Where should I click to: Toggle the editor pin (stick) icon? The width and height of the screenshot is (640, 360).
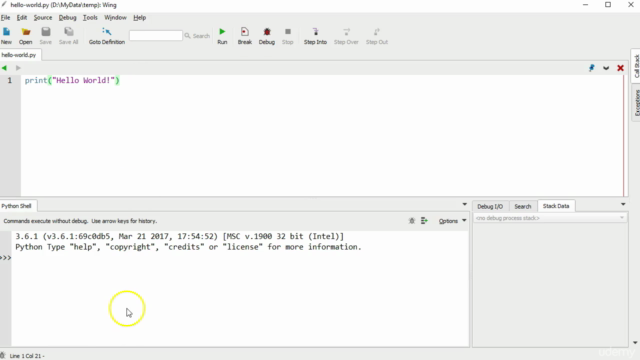(591, 68)
